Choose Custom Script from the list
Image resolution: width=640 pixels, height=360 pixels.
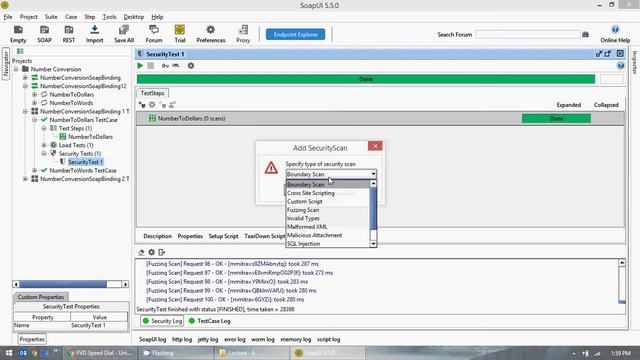(327, 202)
